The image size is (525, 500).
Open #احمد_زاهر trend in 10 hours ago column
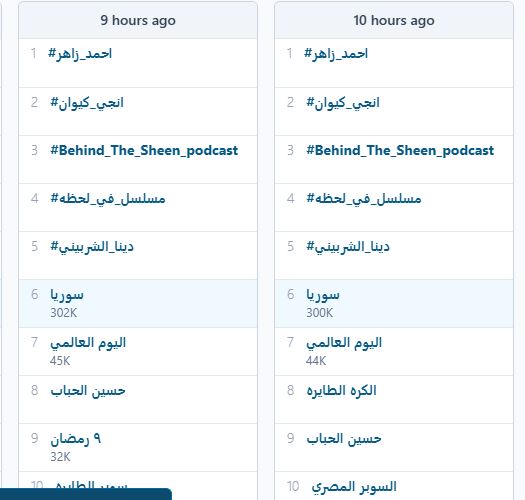336,54
